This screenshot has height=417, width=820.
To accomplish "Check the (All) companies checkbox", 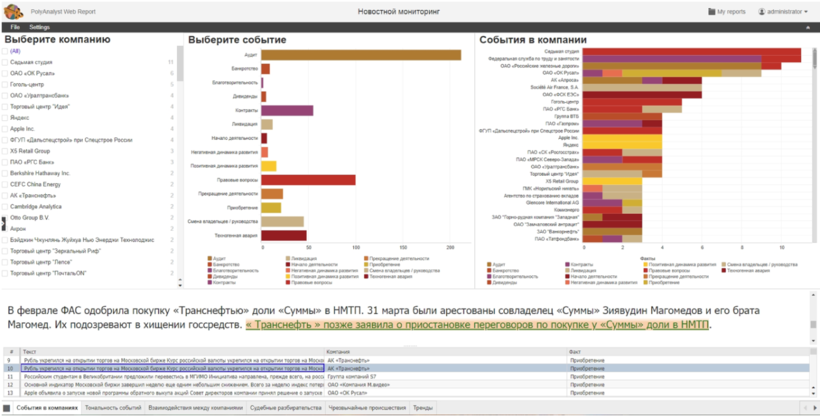I will pos(5,50).
